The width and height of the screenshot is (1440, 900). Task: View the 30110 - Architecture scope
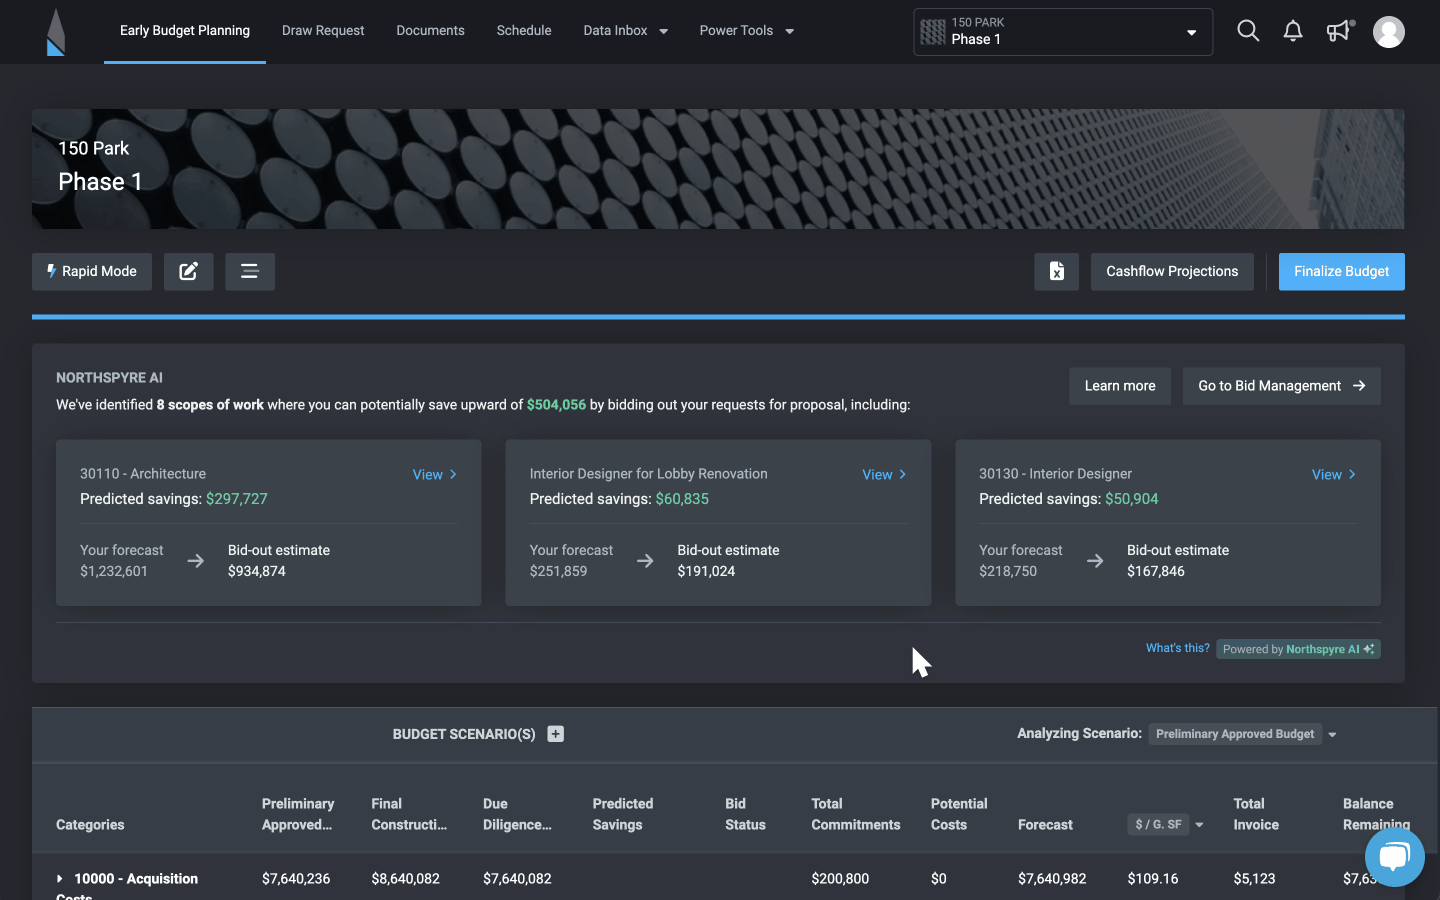point(435,474)
